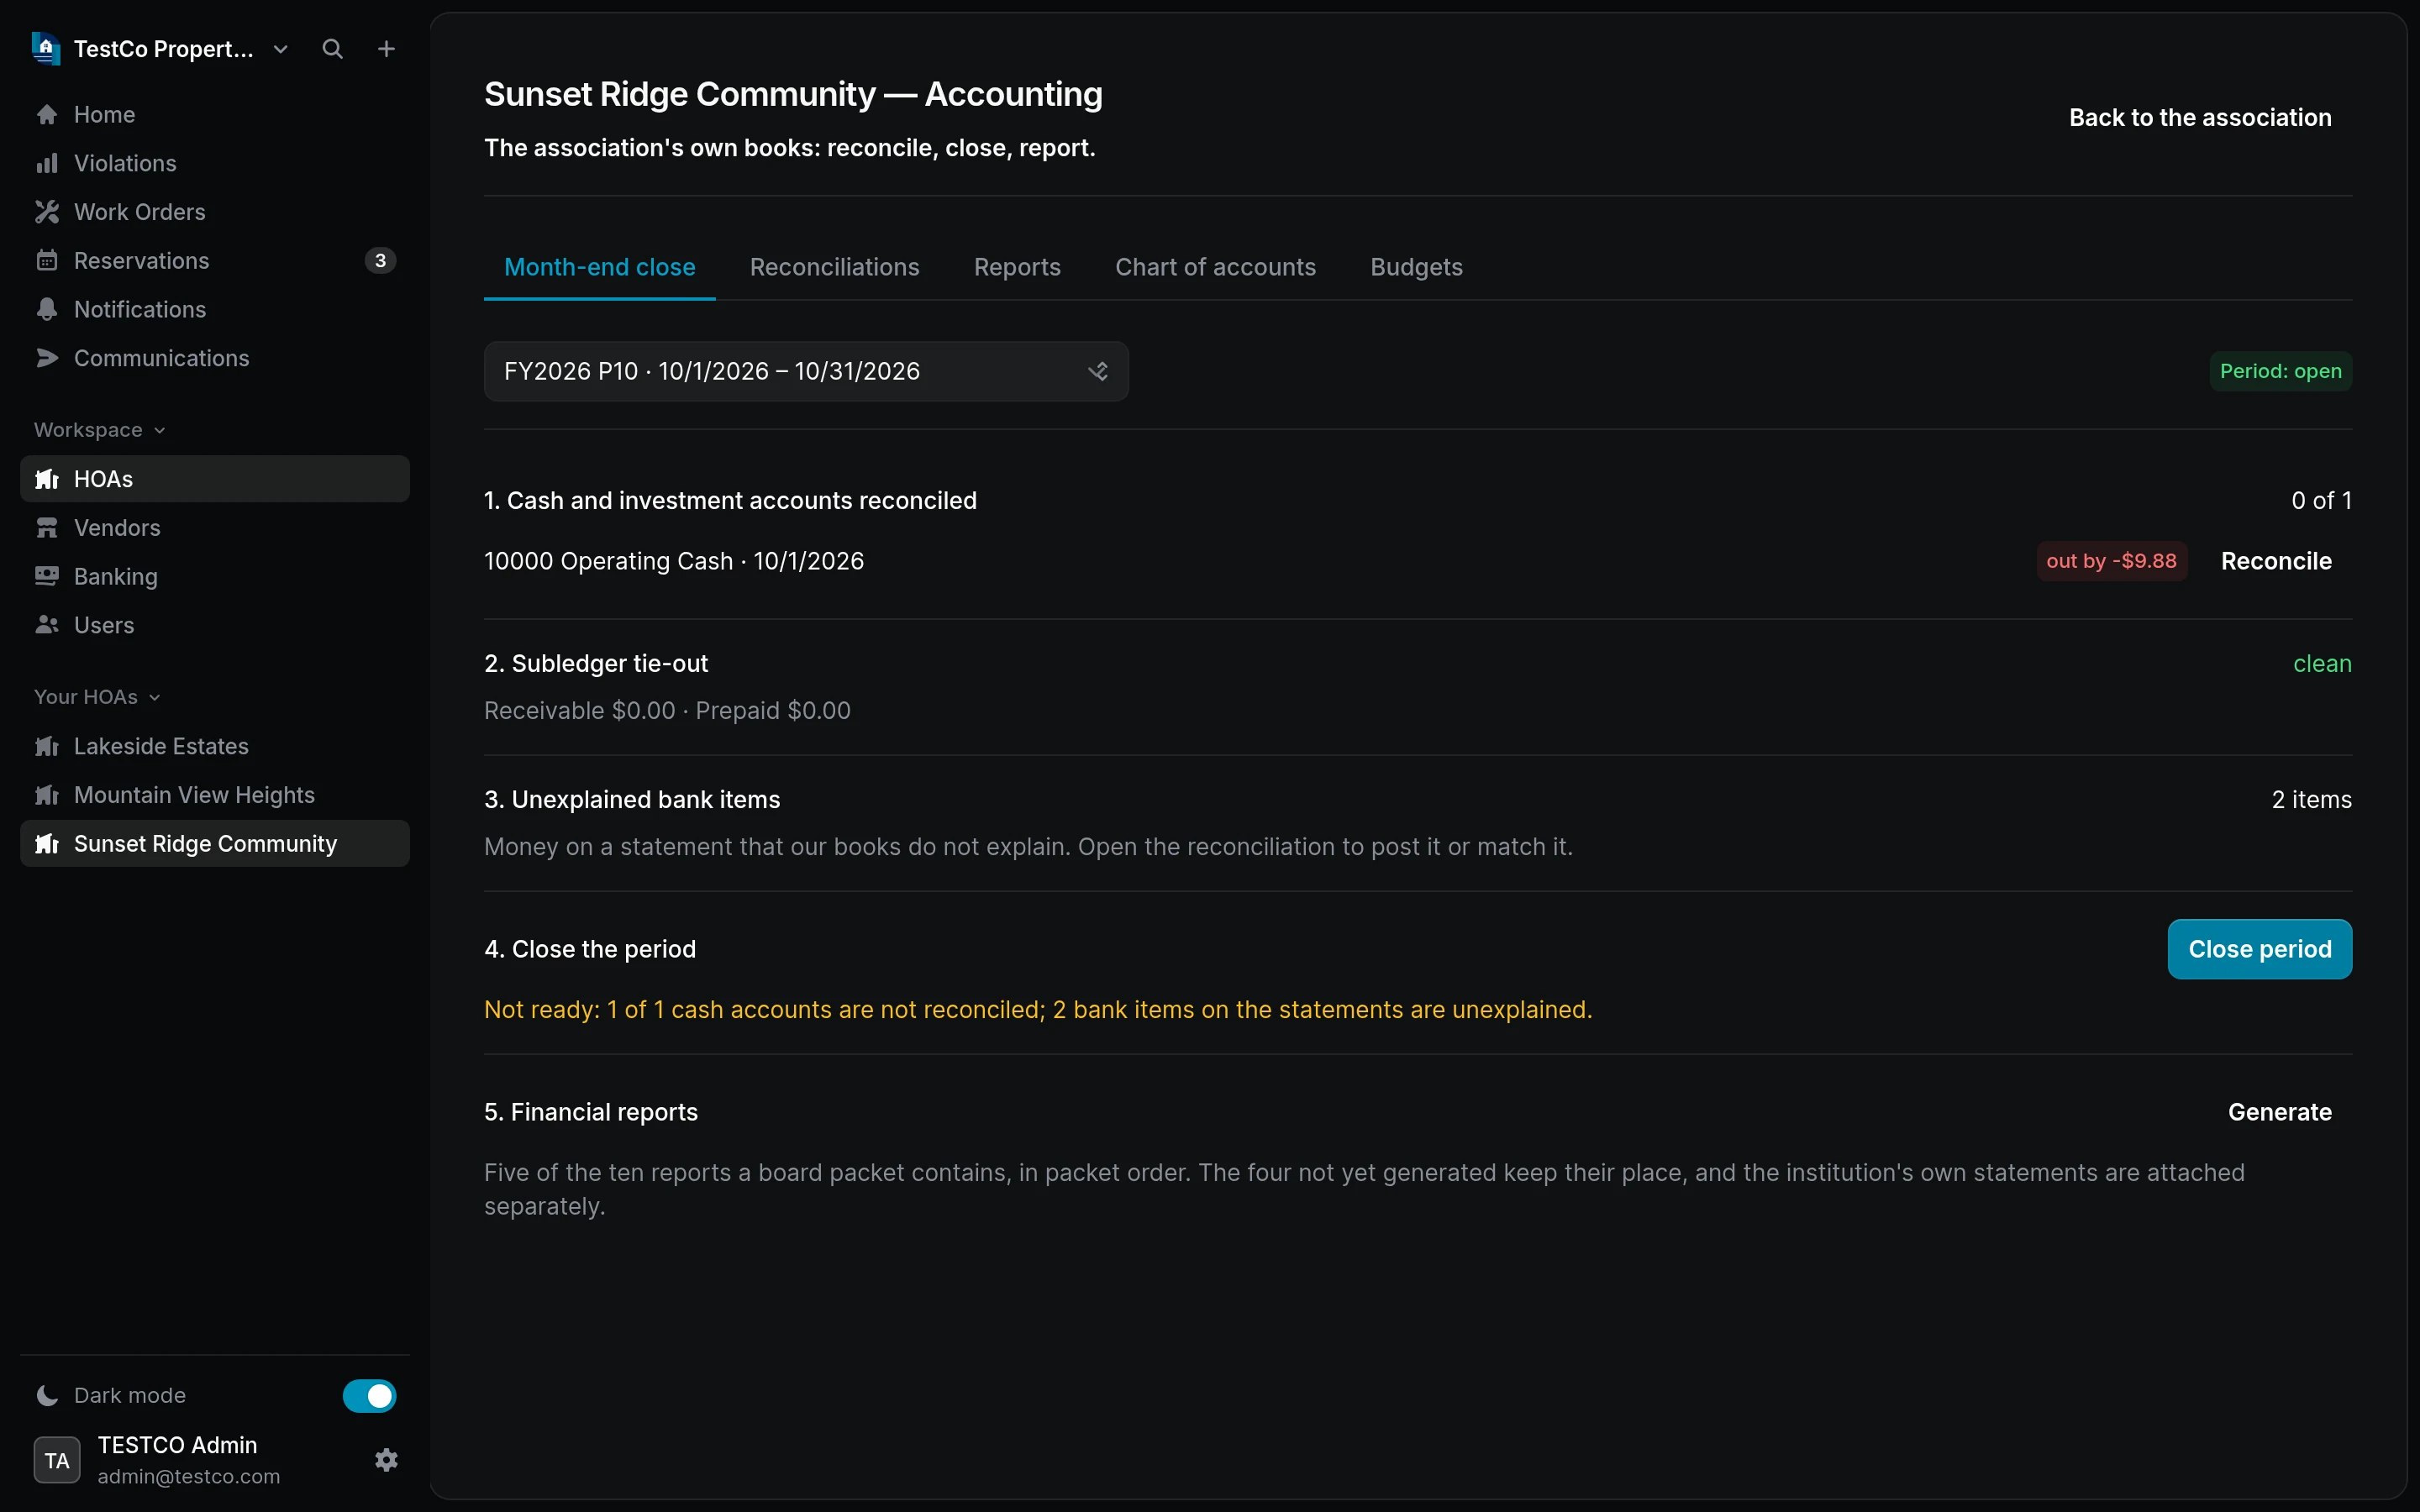2420x1512 pixels.
Task: Open Mountain View Heights HOA
Action: pos(215,795)
